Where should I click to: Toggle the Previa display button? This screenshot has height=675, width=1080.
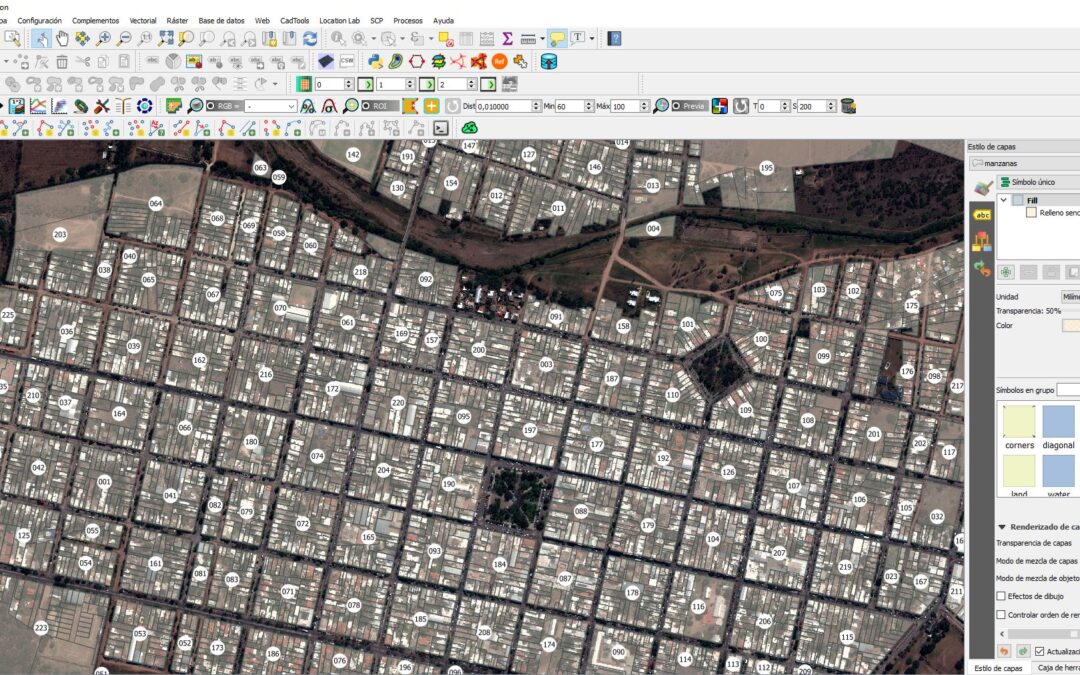click(x=689, y=106)
